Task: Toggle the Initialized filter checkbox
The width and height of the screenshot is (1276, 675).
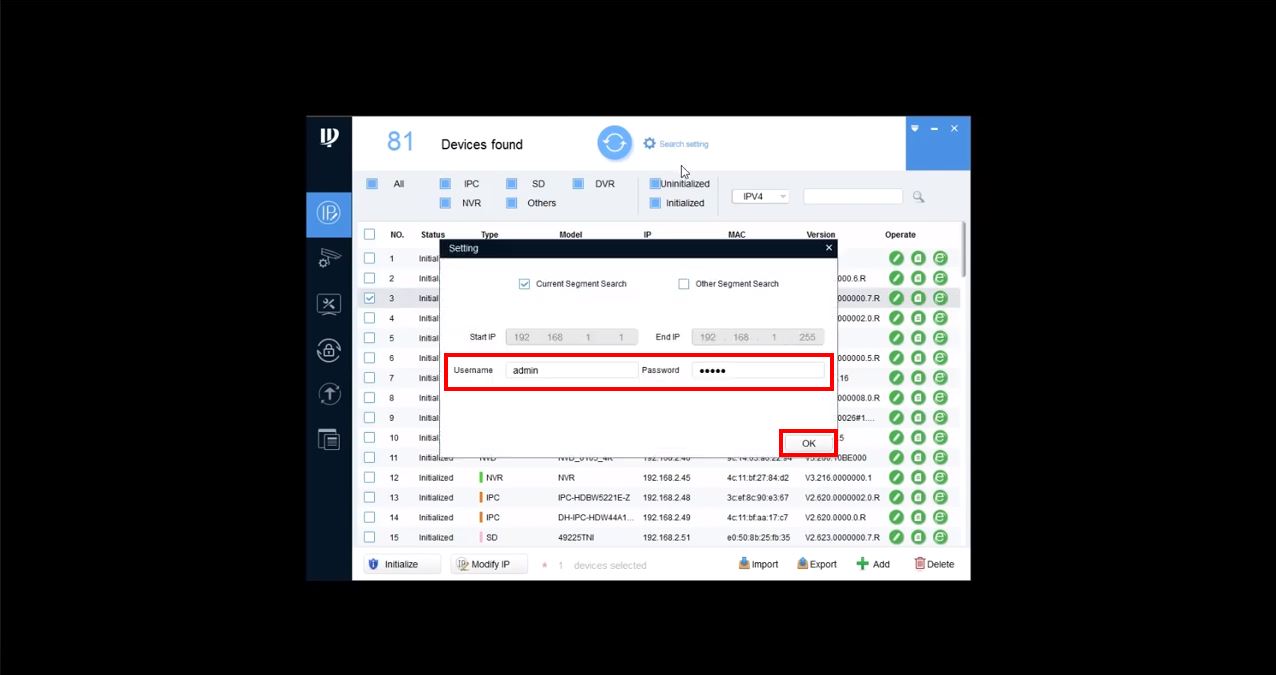Action: (x=655, y=203)
